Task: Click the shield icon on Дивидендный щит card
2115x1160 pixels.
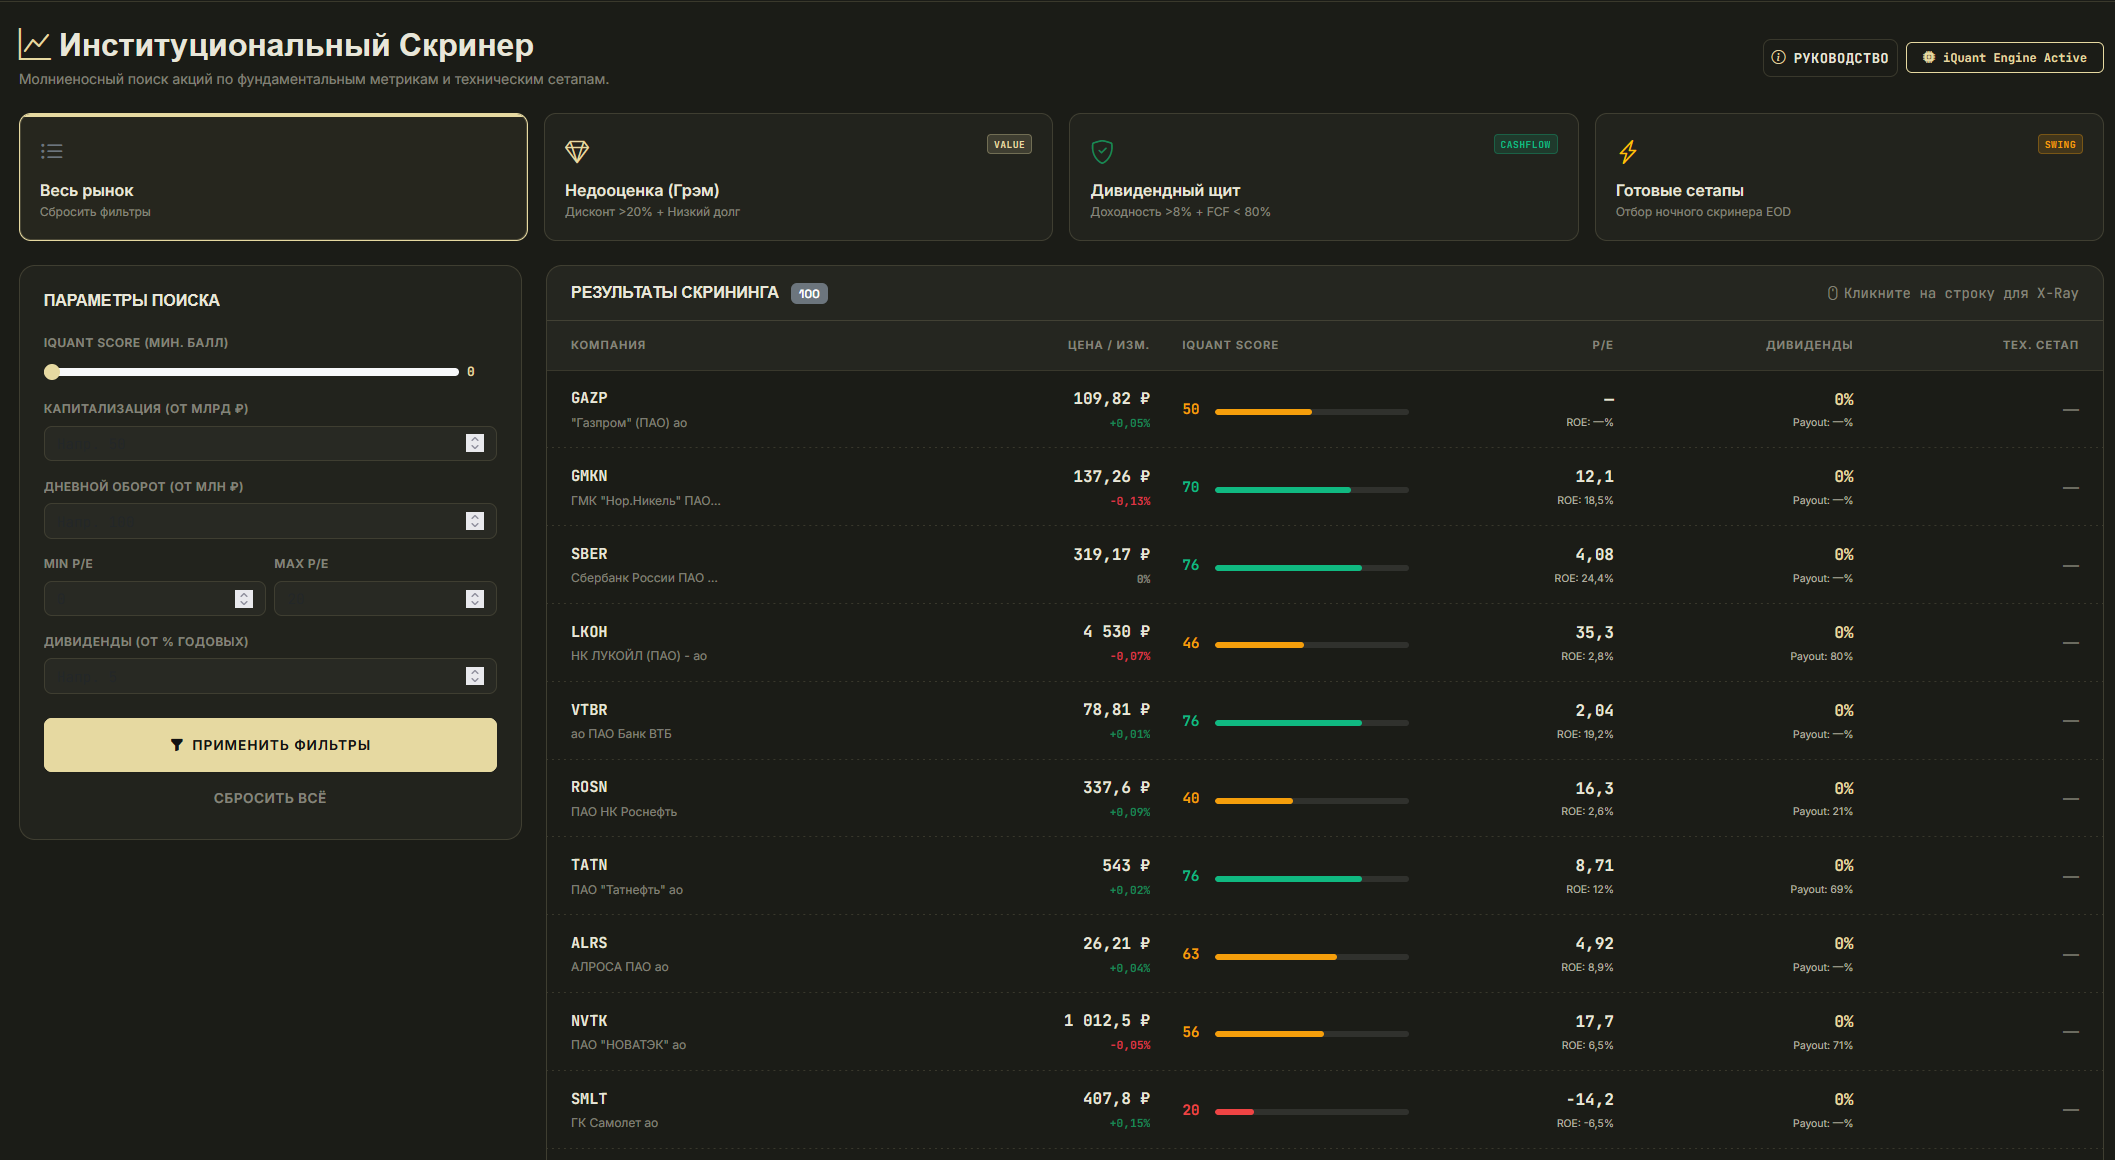Action: click(1102, 152)
